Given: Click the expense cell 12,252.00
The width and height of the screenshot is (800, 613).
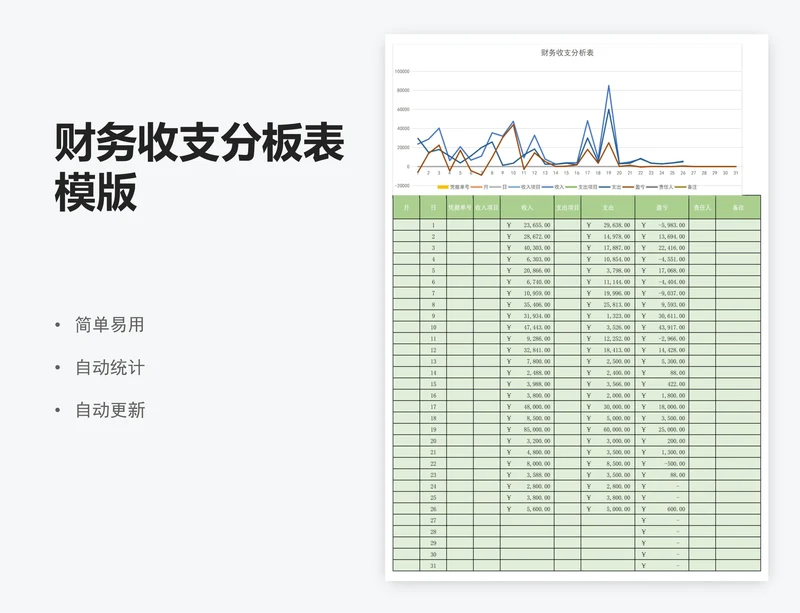Looking at the screenshot, I should click(x=608, y=339).
